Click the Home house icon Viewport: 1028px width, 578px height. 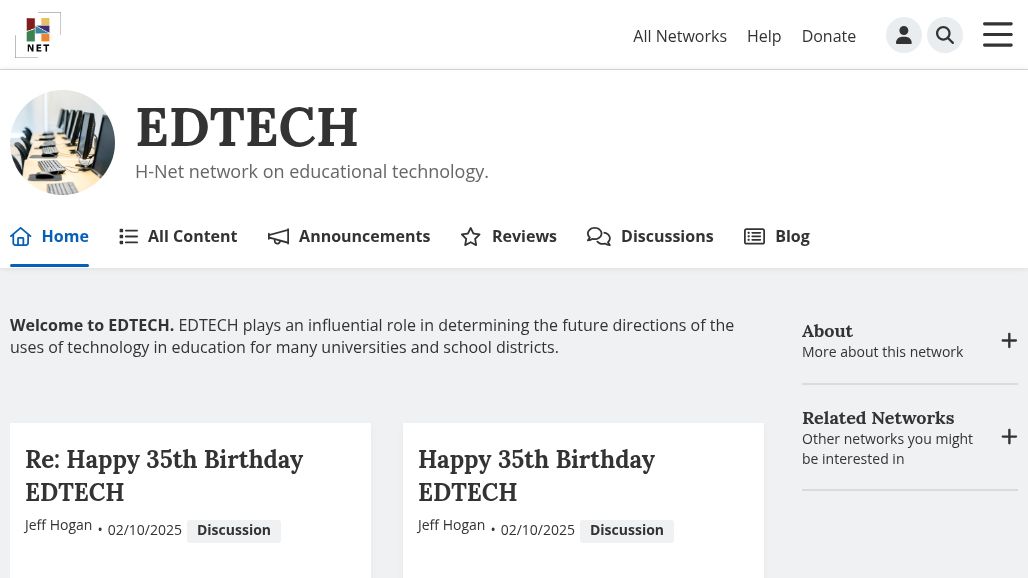pyautogui.click(x=21, y=237)
